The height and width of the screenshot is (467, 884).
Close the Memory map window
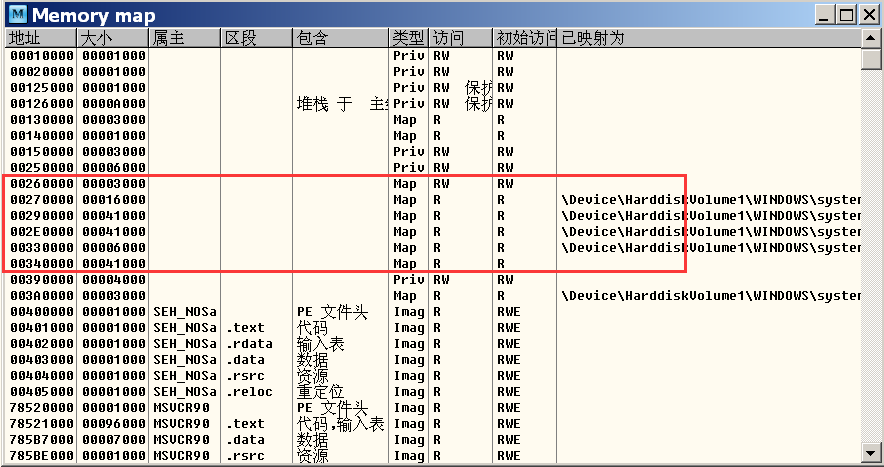click(867, 15)
